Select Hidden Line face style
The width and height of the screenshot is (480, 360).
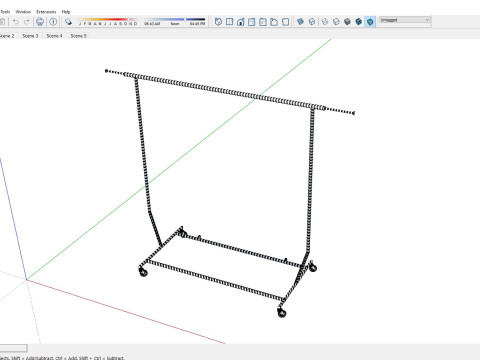336,22
